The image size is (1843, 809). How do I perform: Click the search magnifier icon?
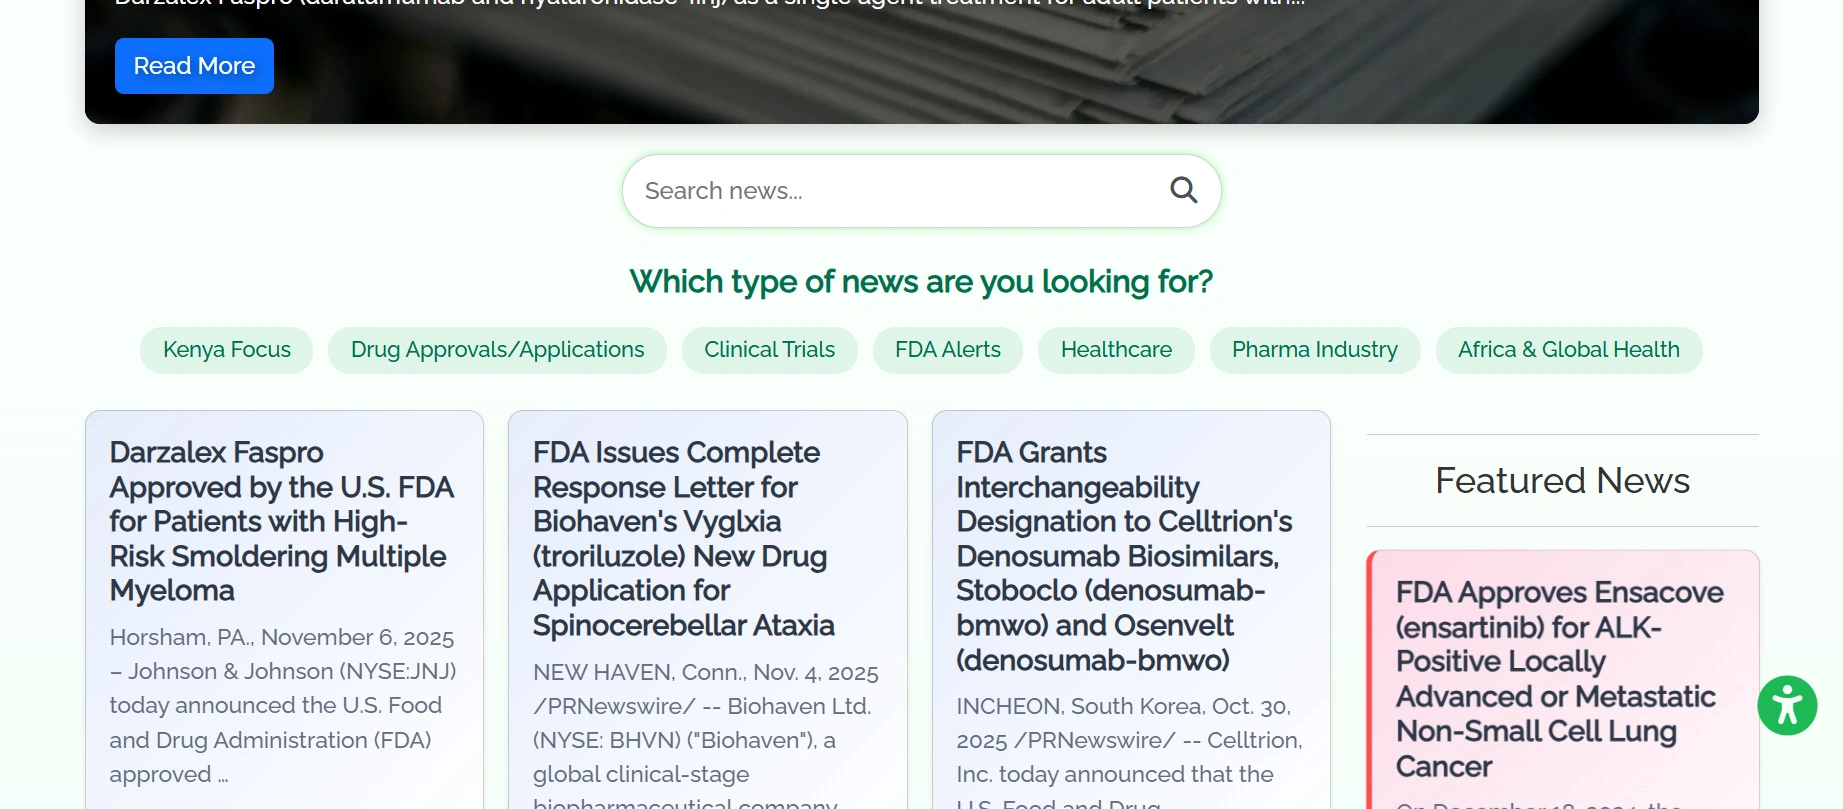(x=1183, y=190)
